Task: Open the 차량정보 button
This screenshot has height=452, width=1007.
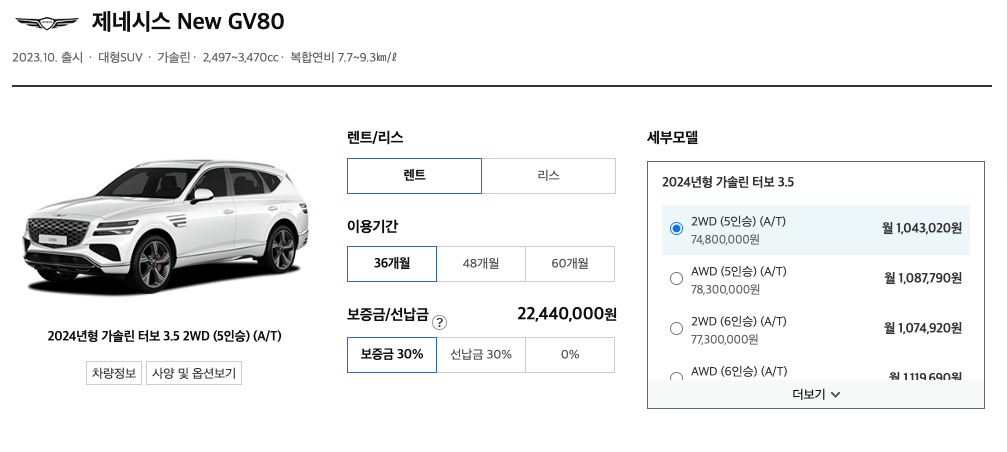Action: pos(113,373)
